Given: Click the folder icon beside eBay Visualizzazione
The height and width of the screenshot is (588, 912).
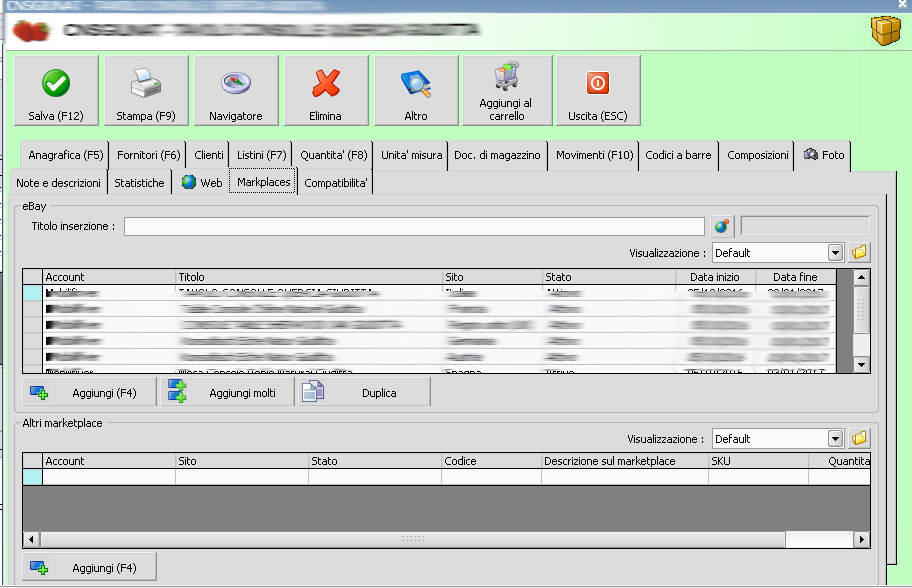Looking at the screenshot, I should [x=859, y=252].
